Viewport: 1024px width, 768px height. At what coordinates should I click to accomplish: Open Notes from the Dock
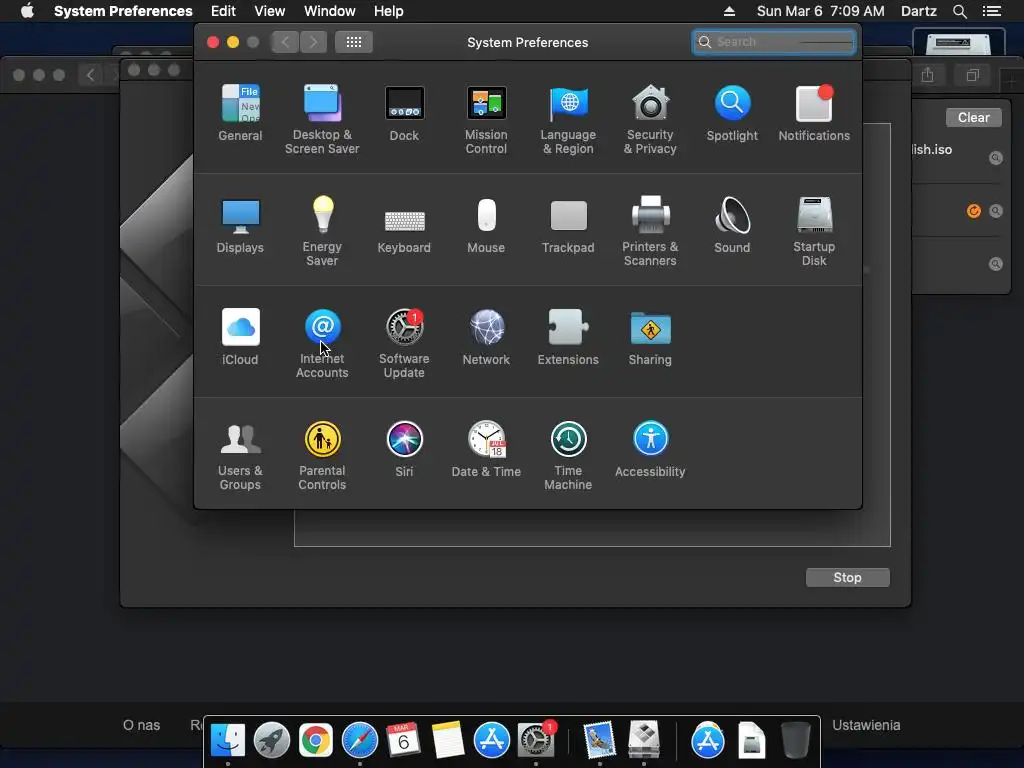click(x=448, y=741)
